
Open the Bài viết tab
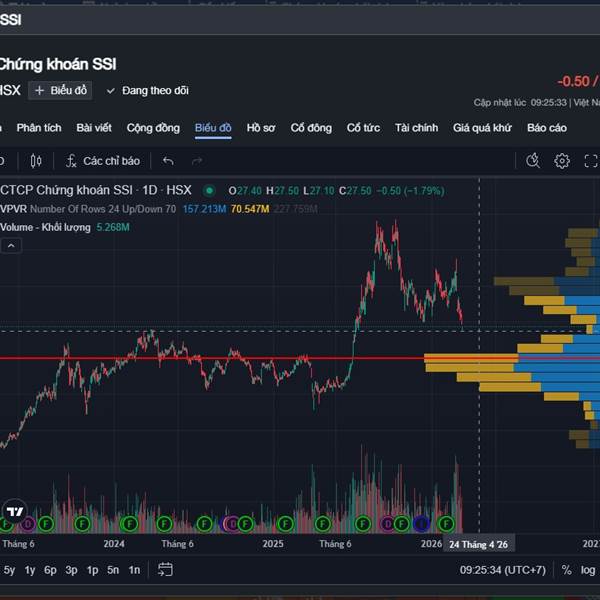pyautogui.click(x=94, y=128)
